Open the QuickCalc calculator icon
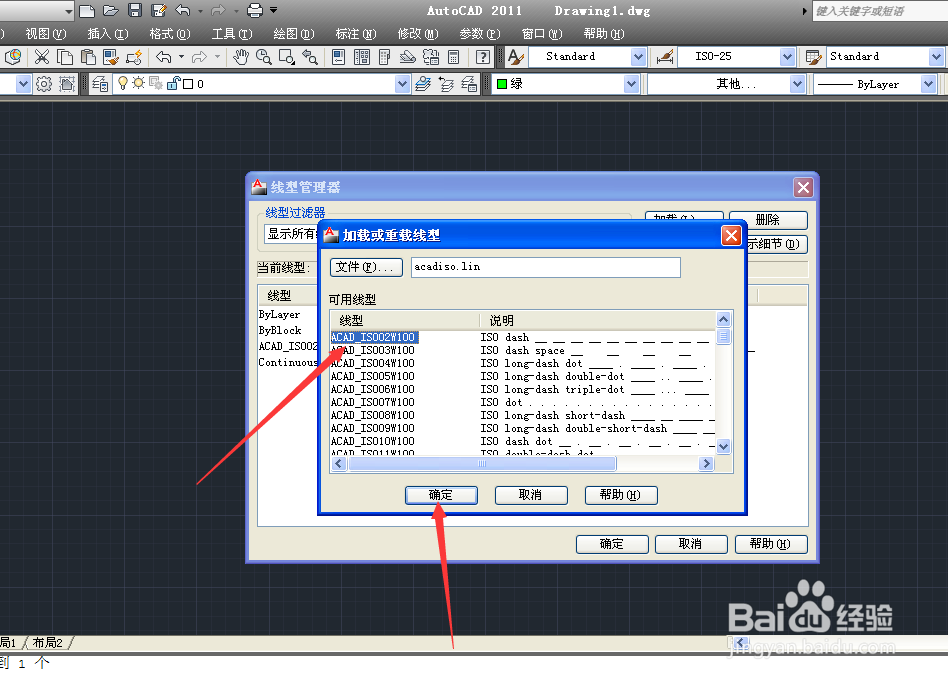The image size is (948, 680). pyautogui.click(x=453, y=57)
